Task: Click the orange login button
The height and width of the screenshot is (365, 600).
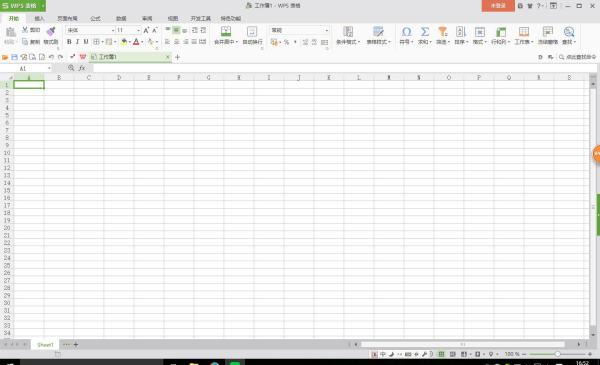Action: coord(498,6)
